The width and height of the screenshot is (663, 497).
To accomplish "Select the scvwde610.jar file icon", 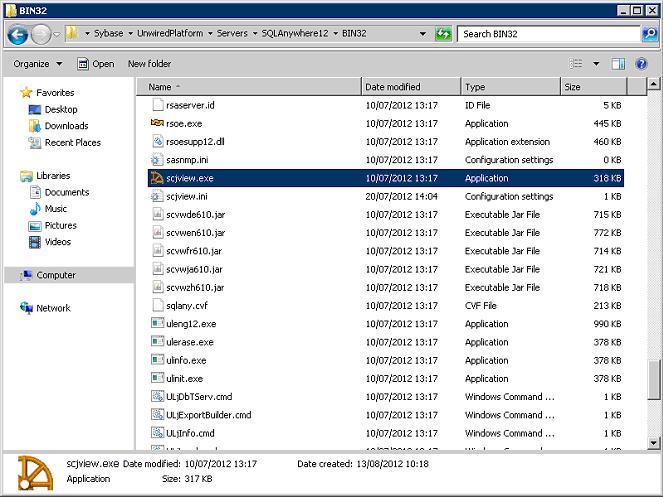I will (157, 215).
